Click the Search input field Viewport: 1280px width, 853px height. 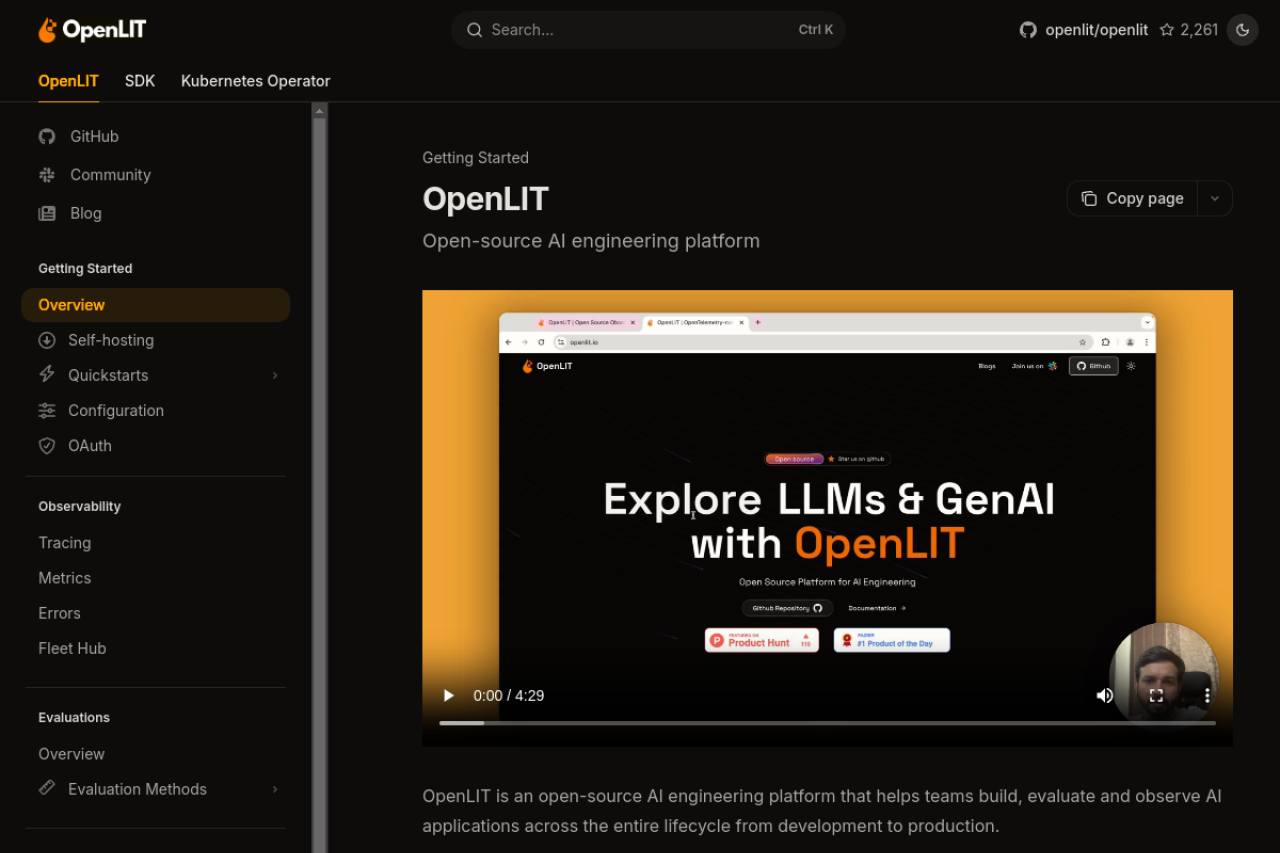pos(647,30)
